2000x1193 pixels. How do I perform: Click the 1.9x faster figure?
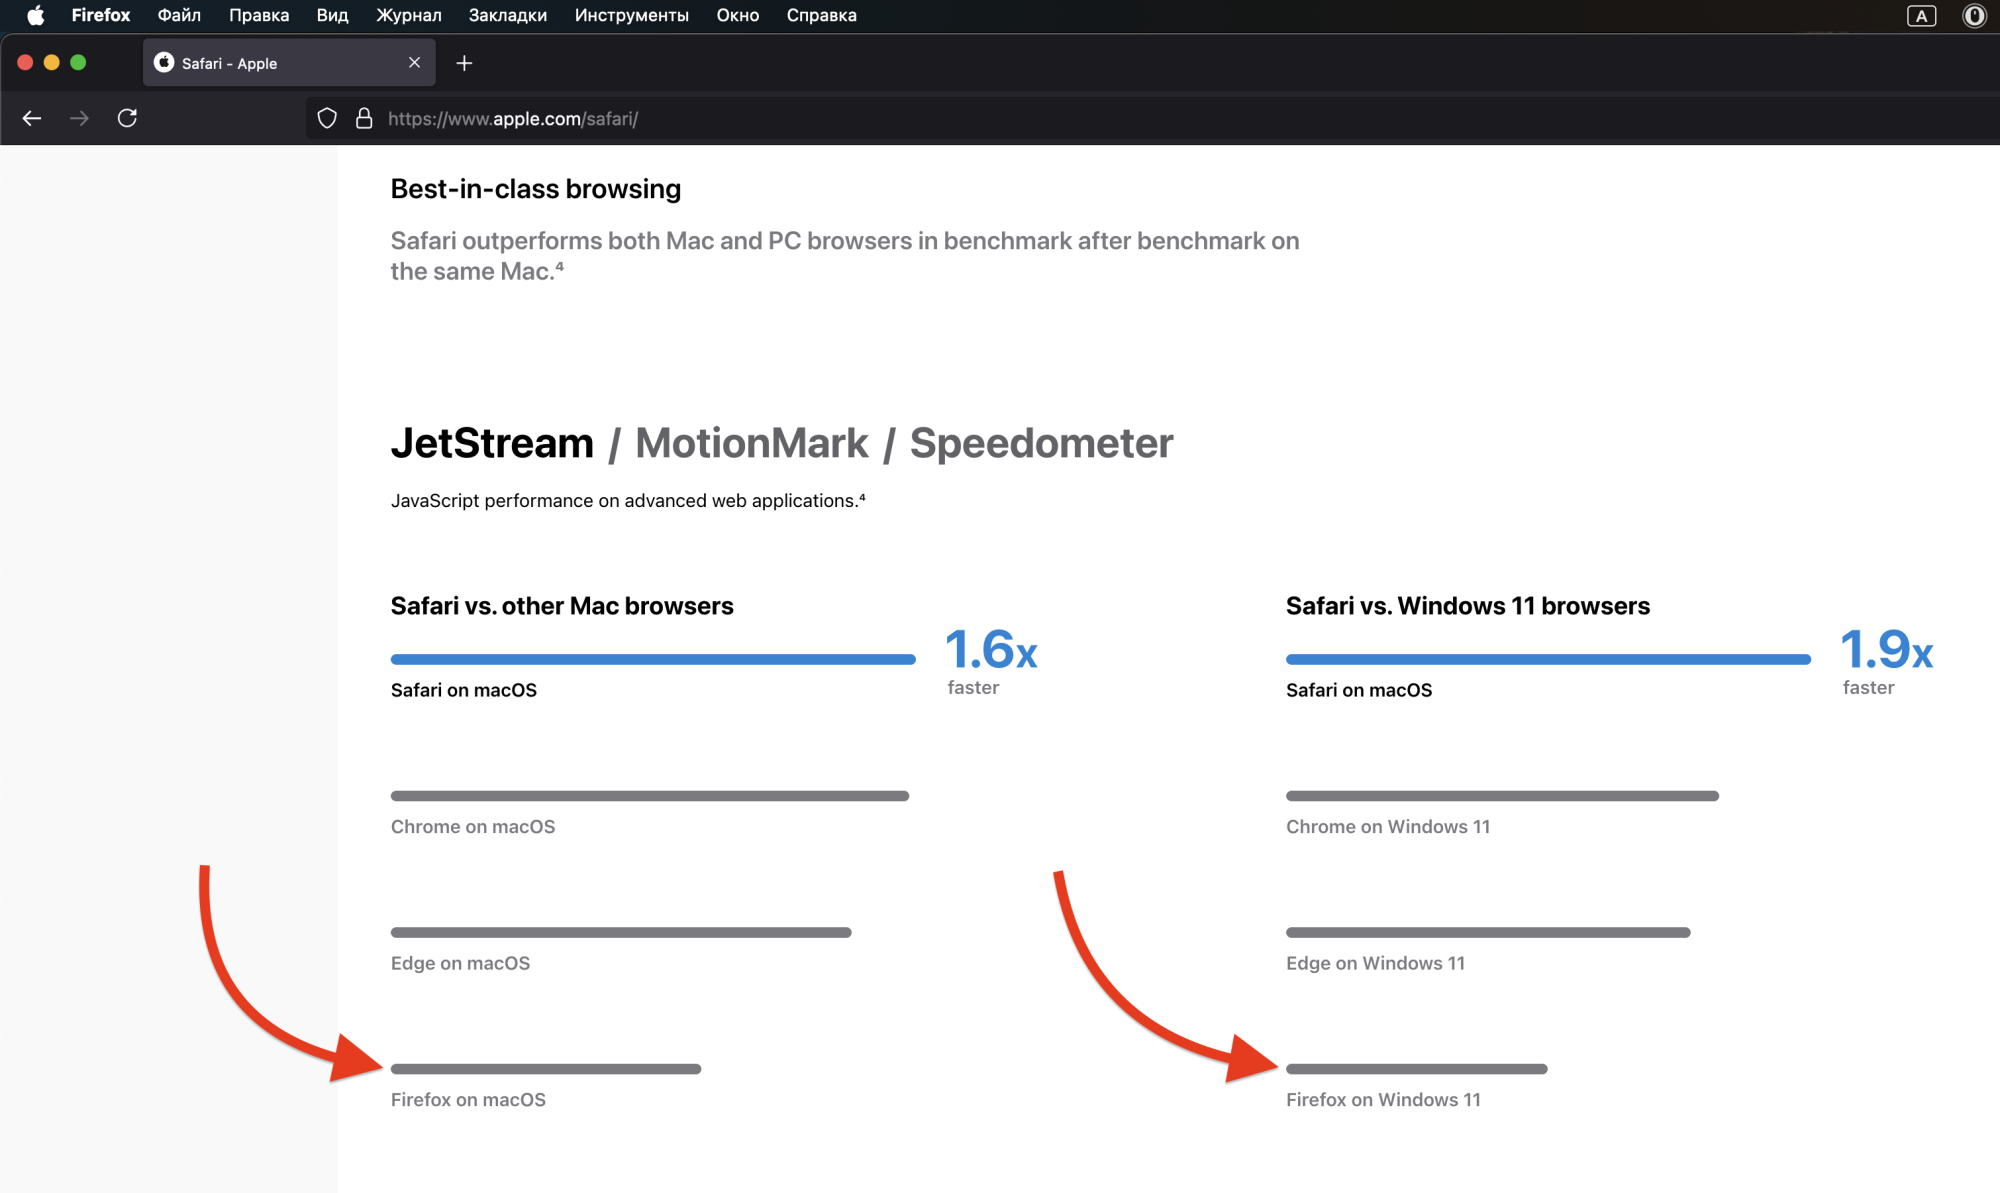[1886, 660]
